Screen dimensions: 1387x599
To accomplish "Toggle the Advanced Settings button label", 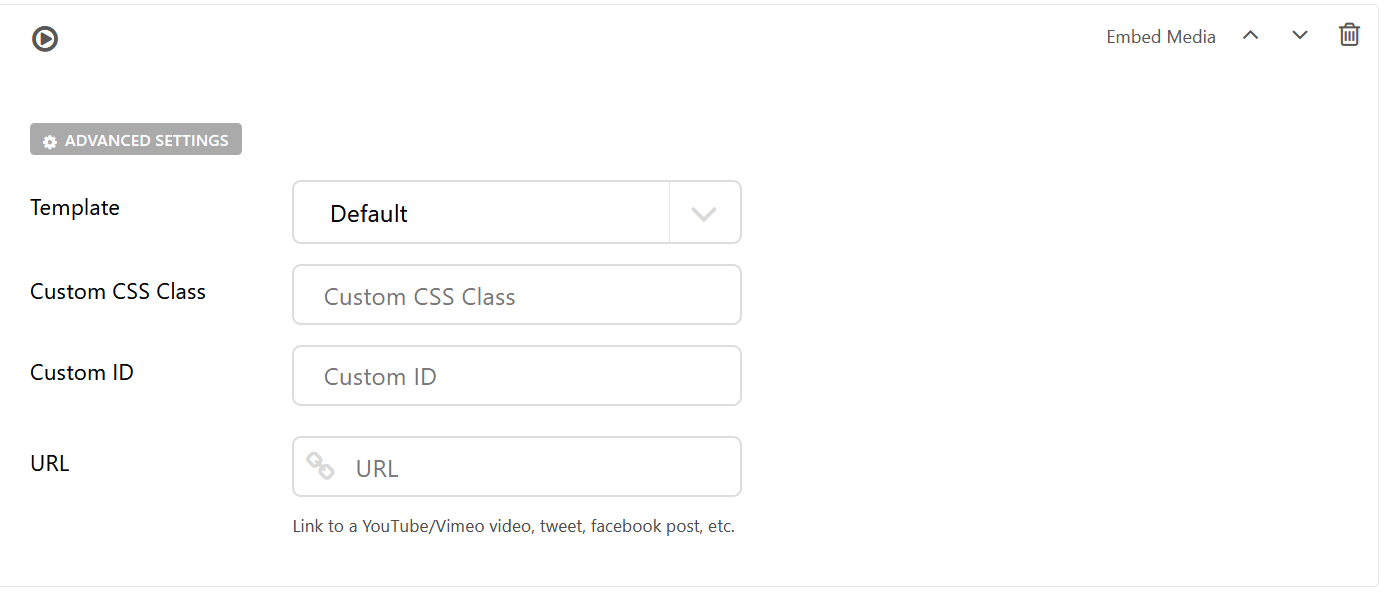I will pyautogui.click(x=146, y=141).
